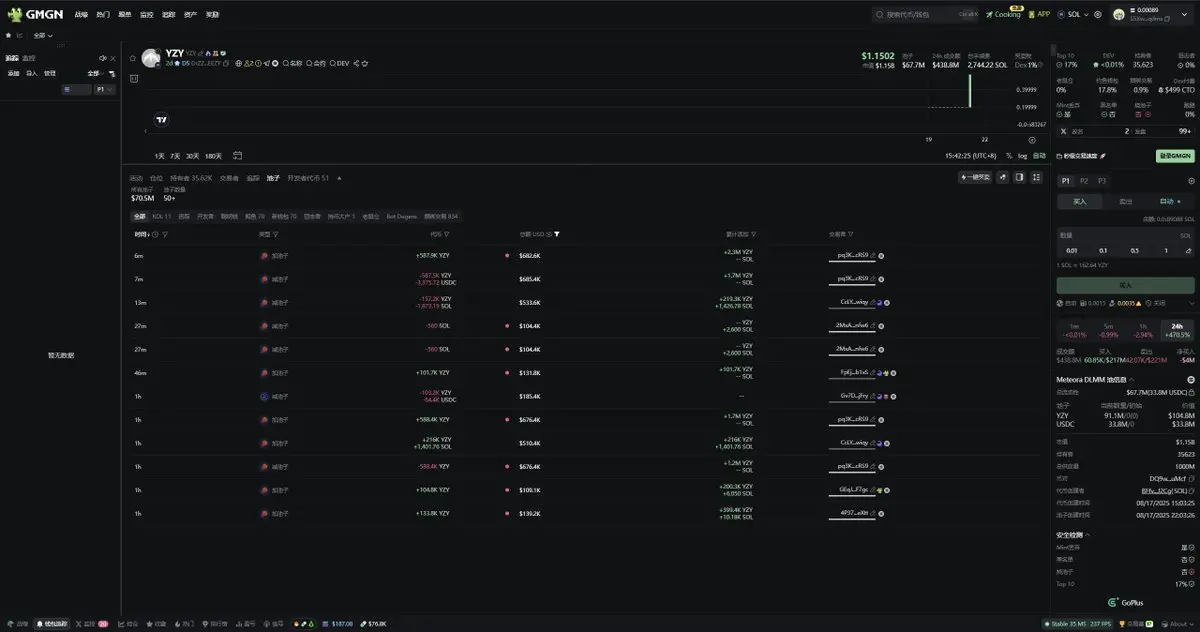This screenshot has height=632, width=1200.
Task: Select the 5m stats period tab
Action: 1109,329
